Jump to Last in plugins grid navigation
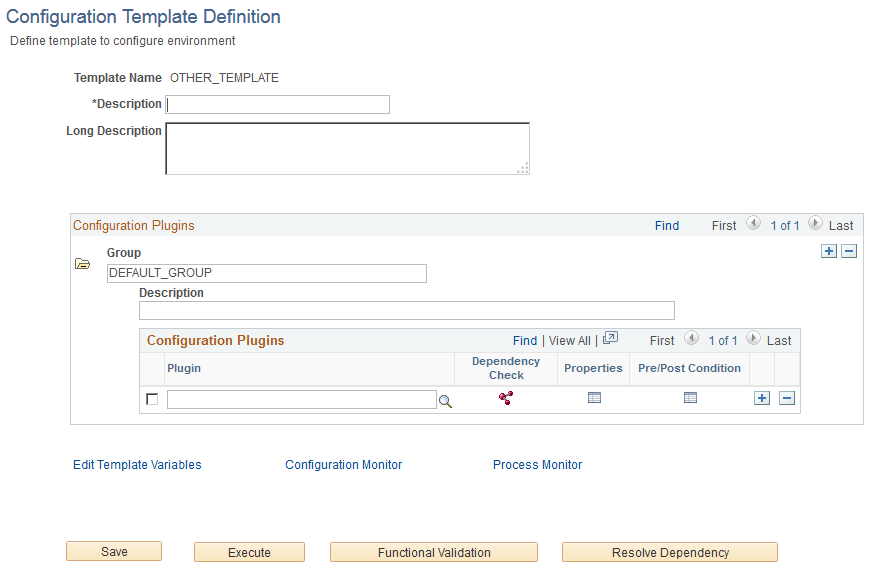The image size is (870, 568). click(779, 341)
